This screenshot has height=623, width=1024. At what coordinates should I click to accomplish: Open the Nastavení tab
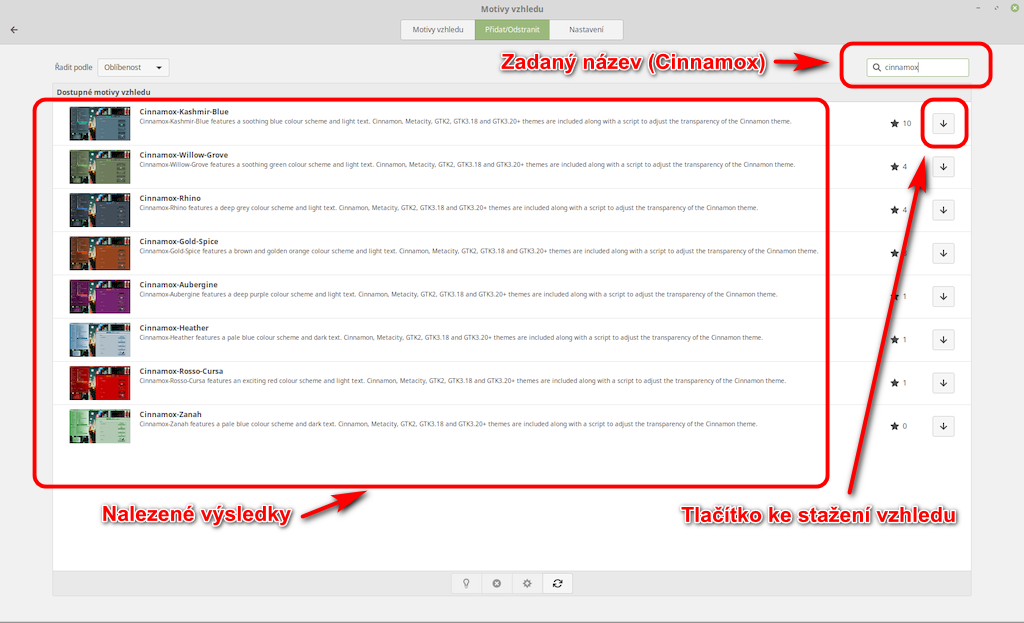tap(586, 29)
